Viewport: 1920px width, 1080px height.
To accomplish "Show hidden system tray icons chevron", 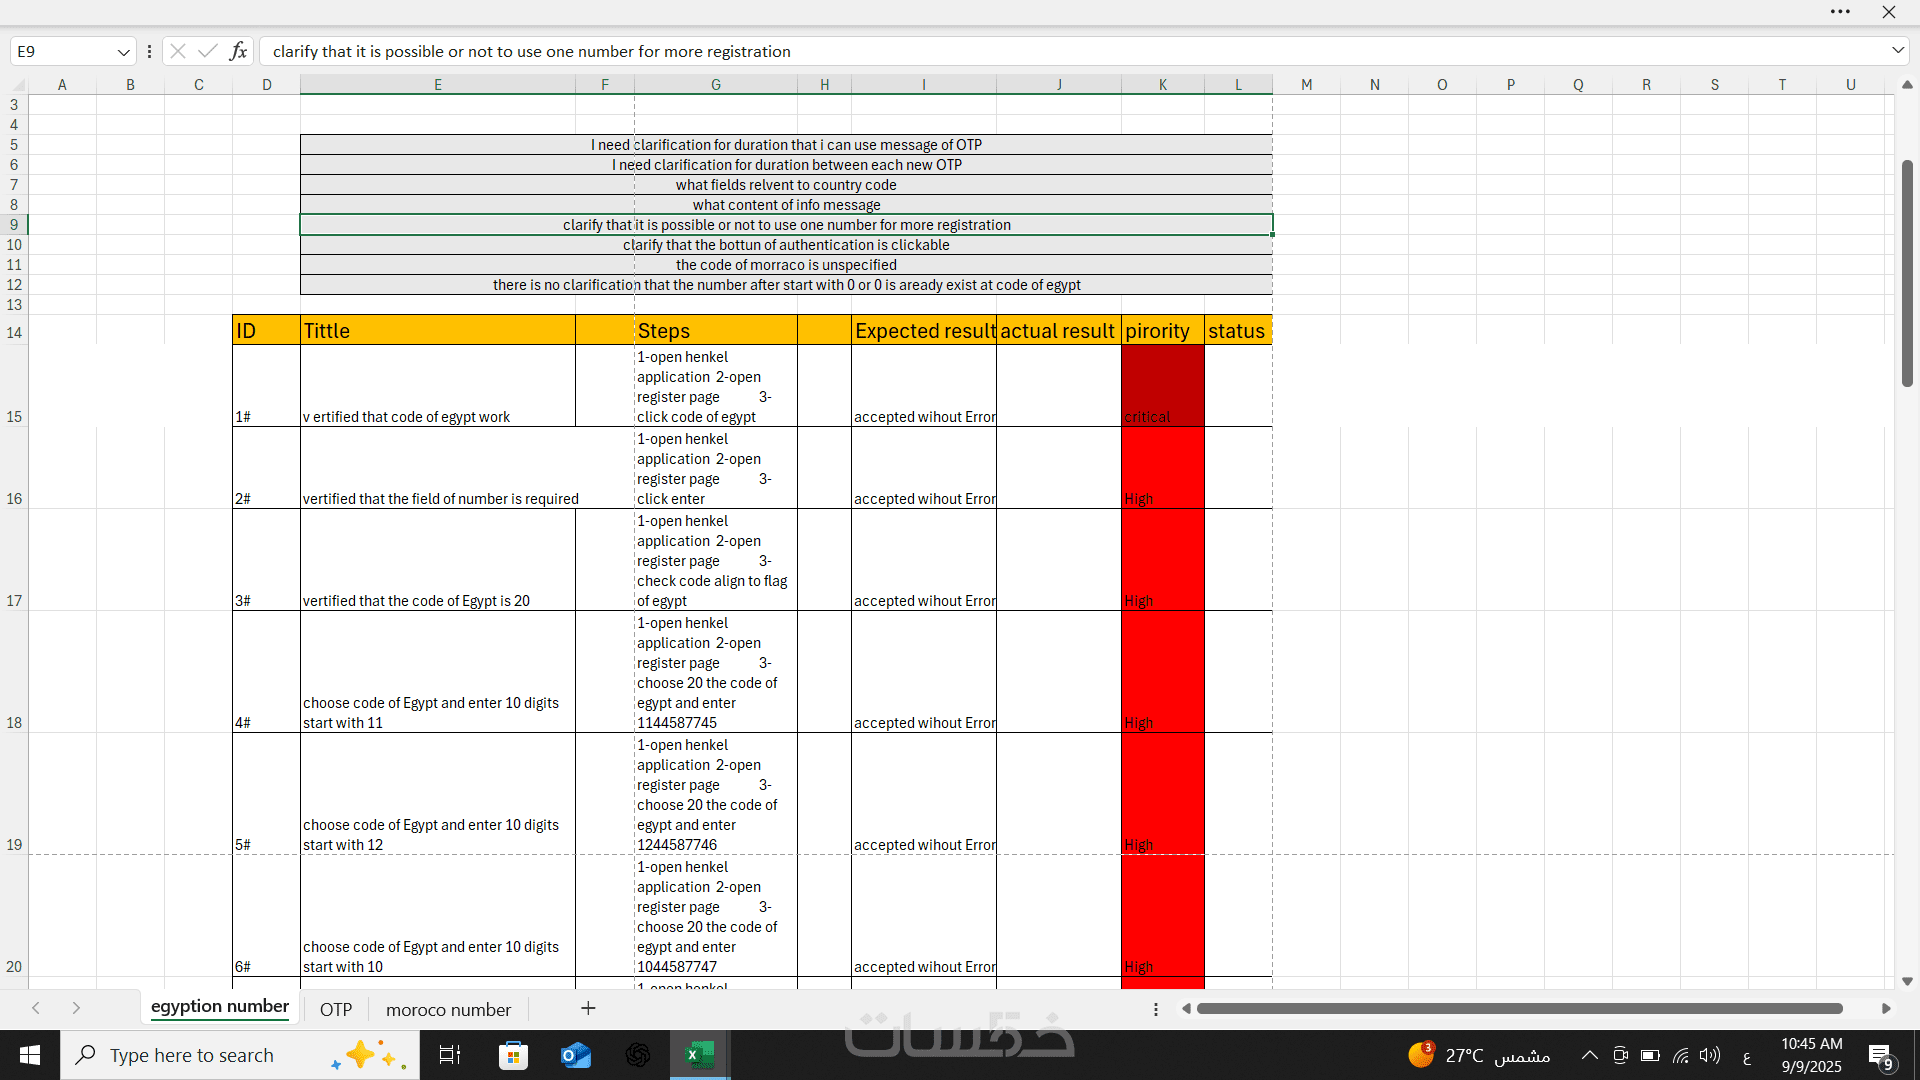I will coord(1589,1055).
